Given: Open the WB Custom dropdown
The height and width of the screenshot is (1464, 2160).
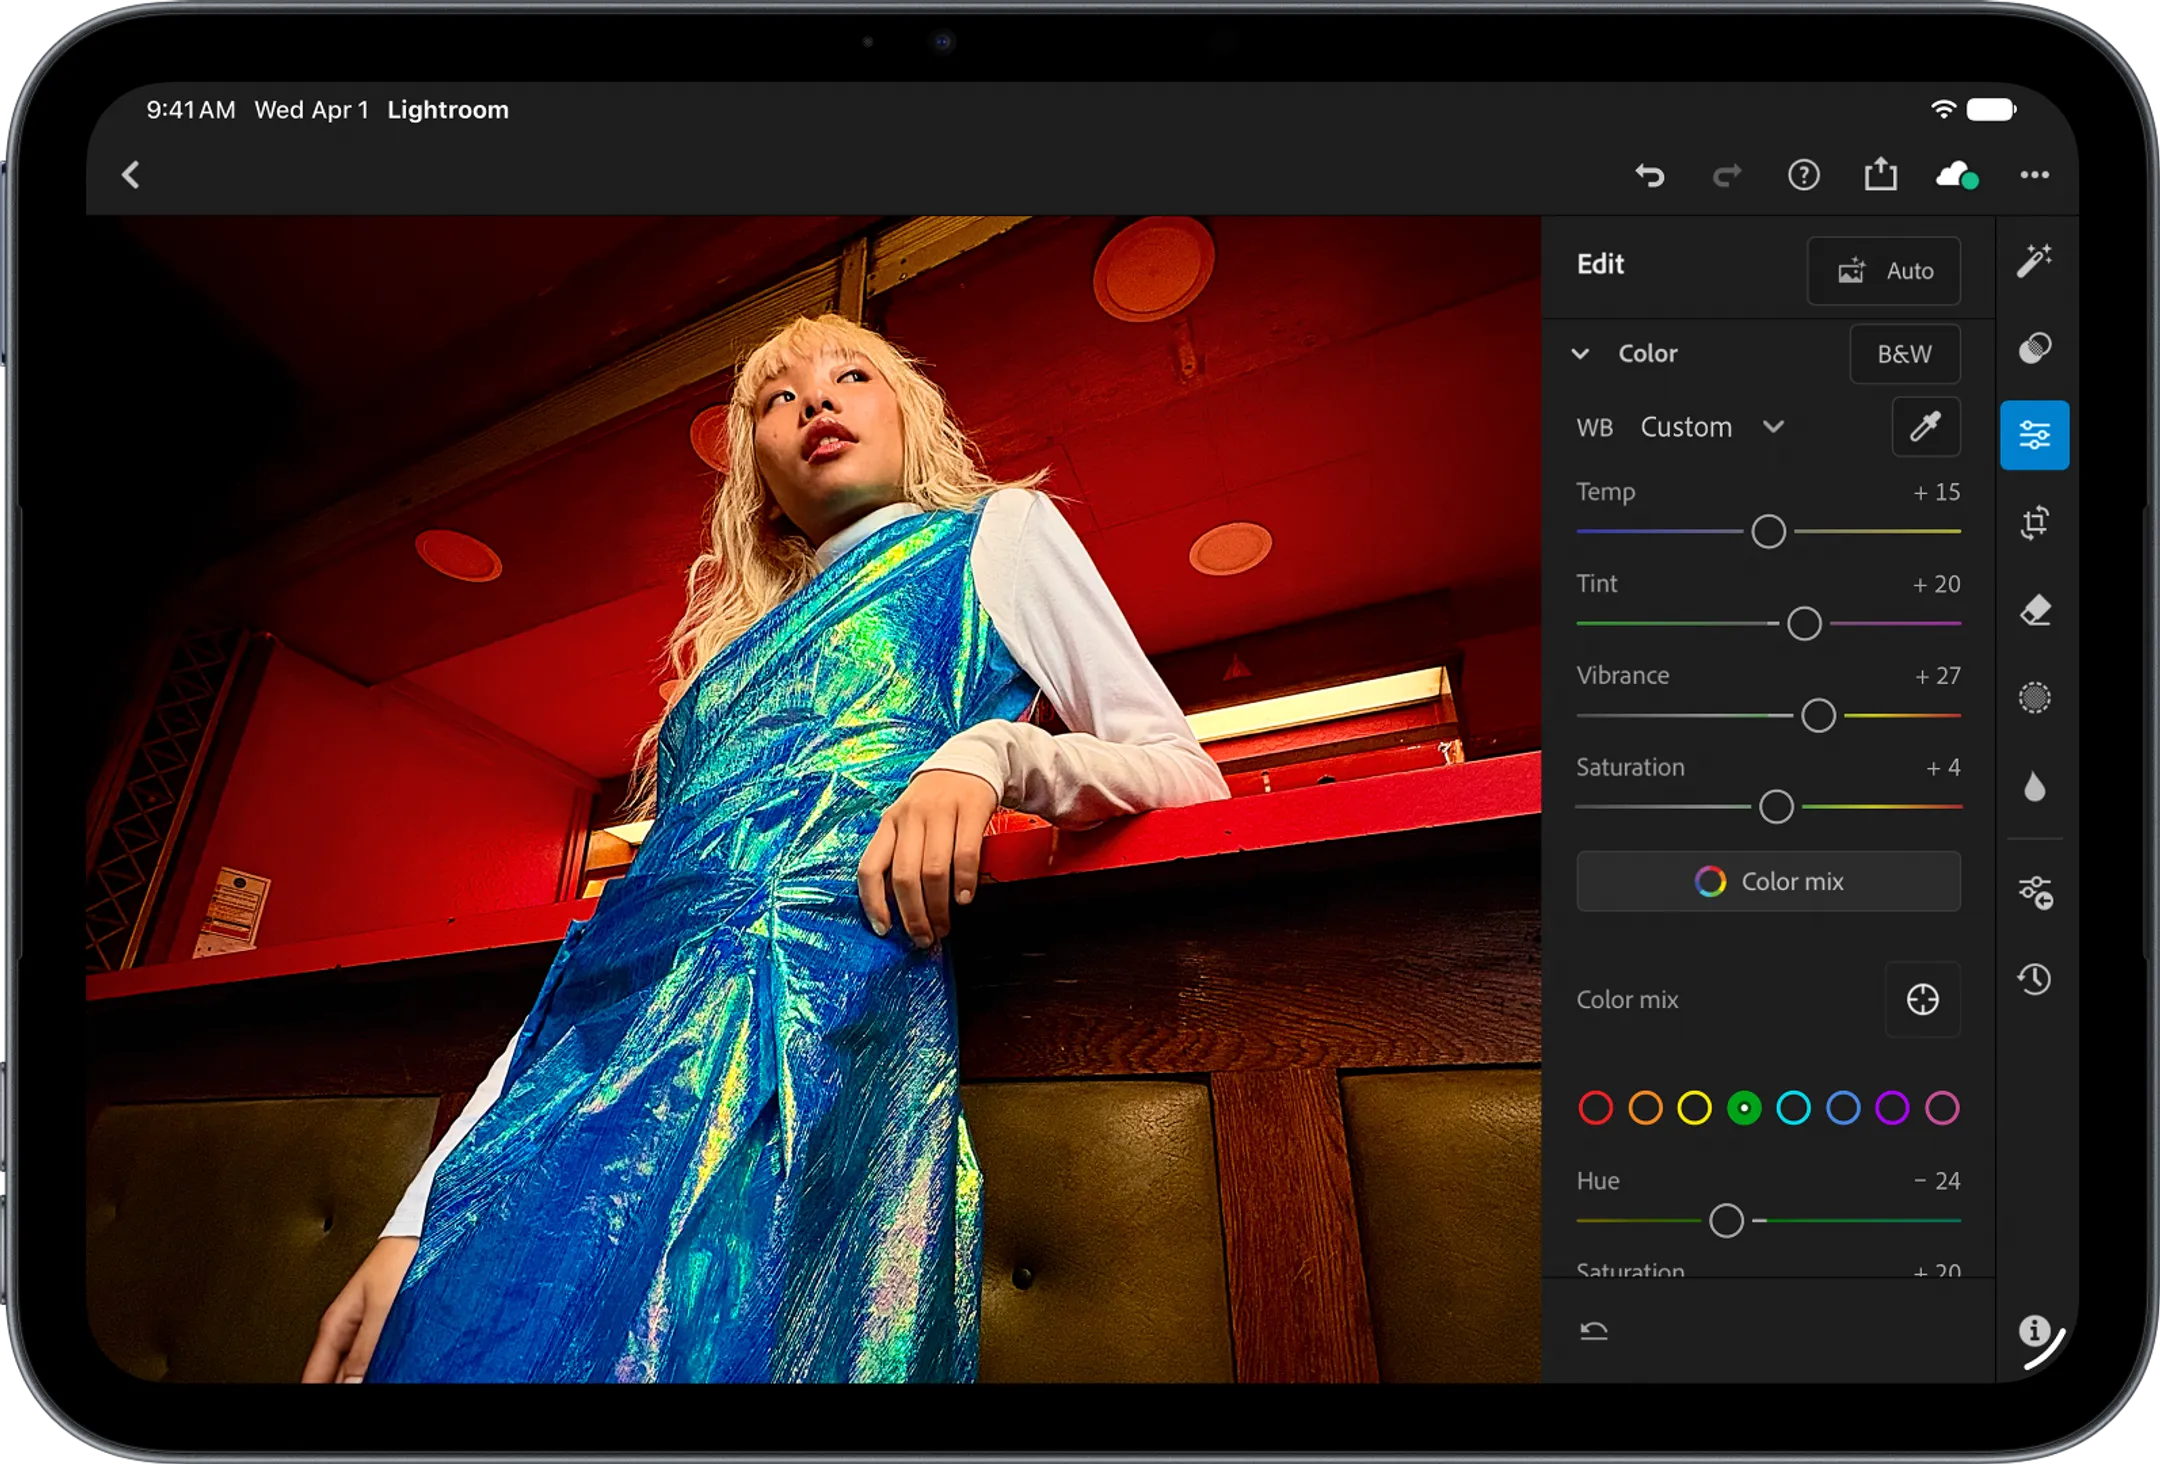Looking at the screenshot, I should point(1711,427).
